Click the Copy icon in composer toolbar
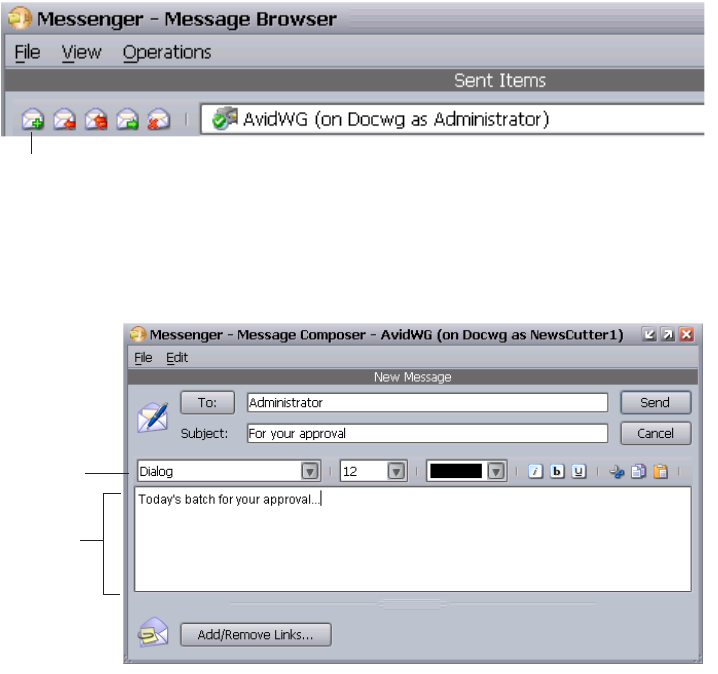This screenshot has width=718, height=674. point(638,471)
